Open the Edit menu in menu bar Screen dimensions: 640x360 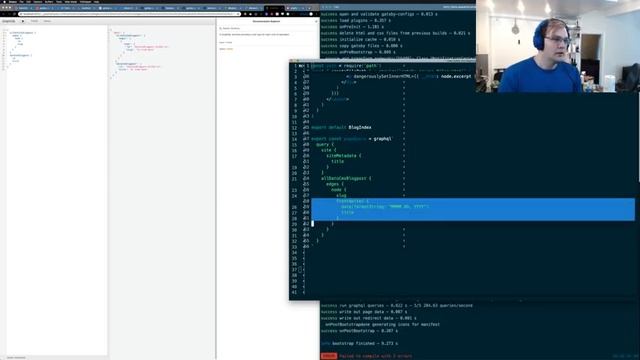point(29,2)
